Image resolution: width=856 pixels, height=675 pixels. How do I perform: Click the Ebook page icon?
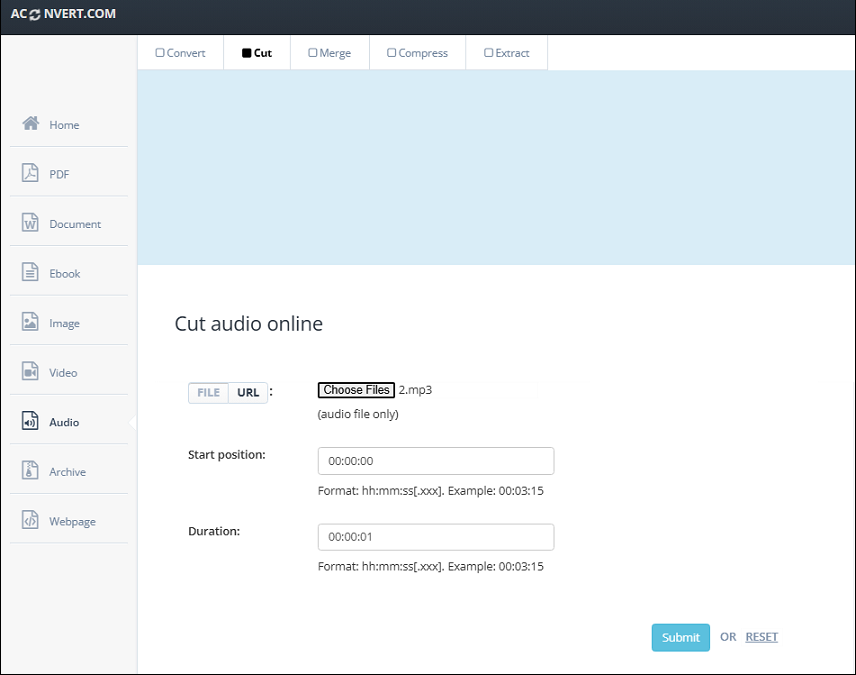[x=30, y=272]
